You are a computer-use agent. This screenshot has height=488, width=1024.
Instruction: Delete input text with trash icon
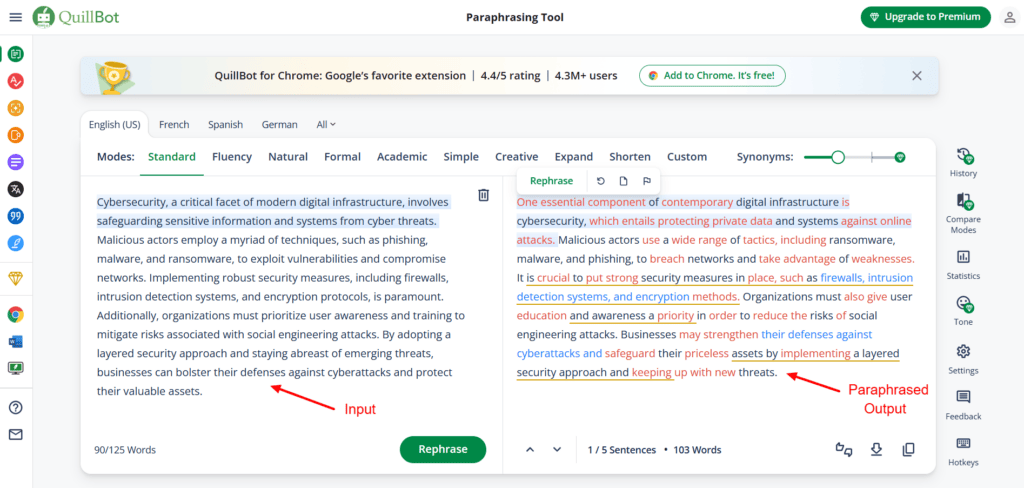pos(483,195)
